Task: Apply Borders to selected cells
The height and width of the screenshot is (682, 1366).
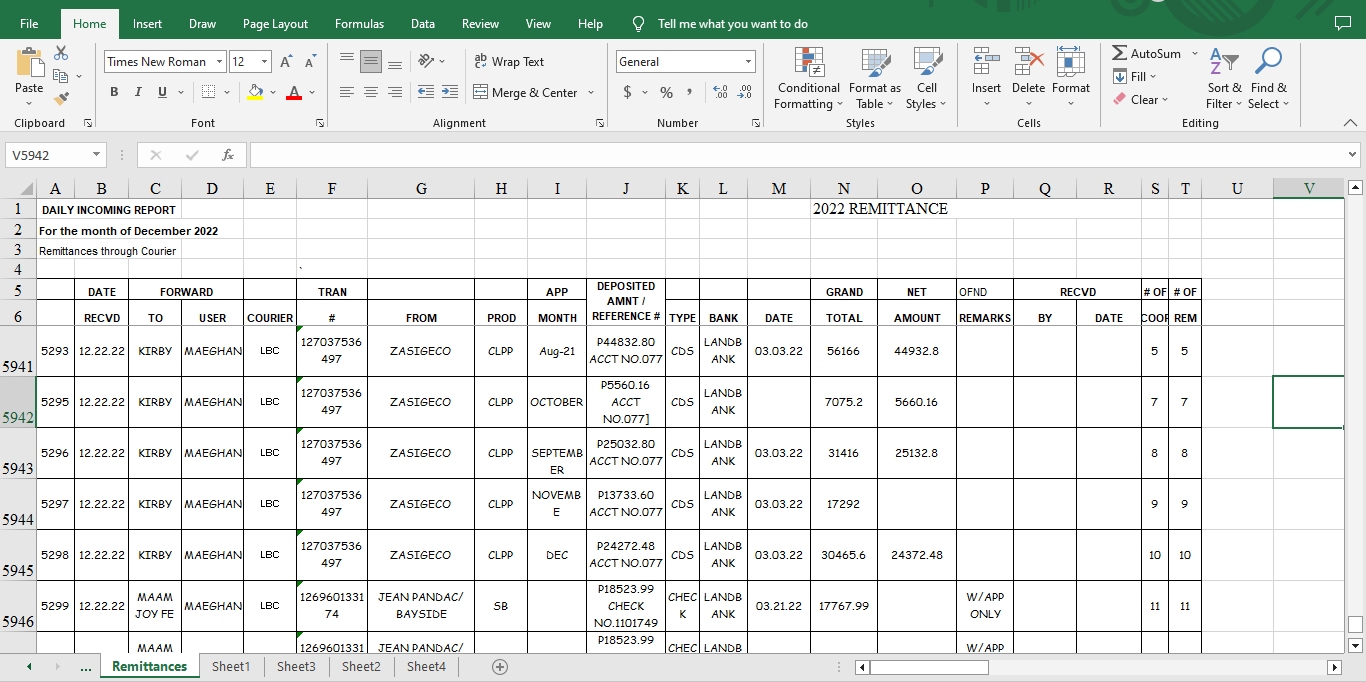Action: pos(208,92)
